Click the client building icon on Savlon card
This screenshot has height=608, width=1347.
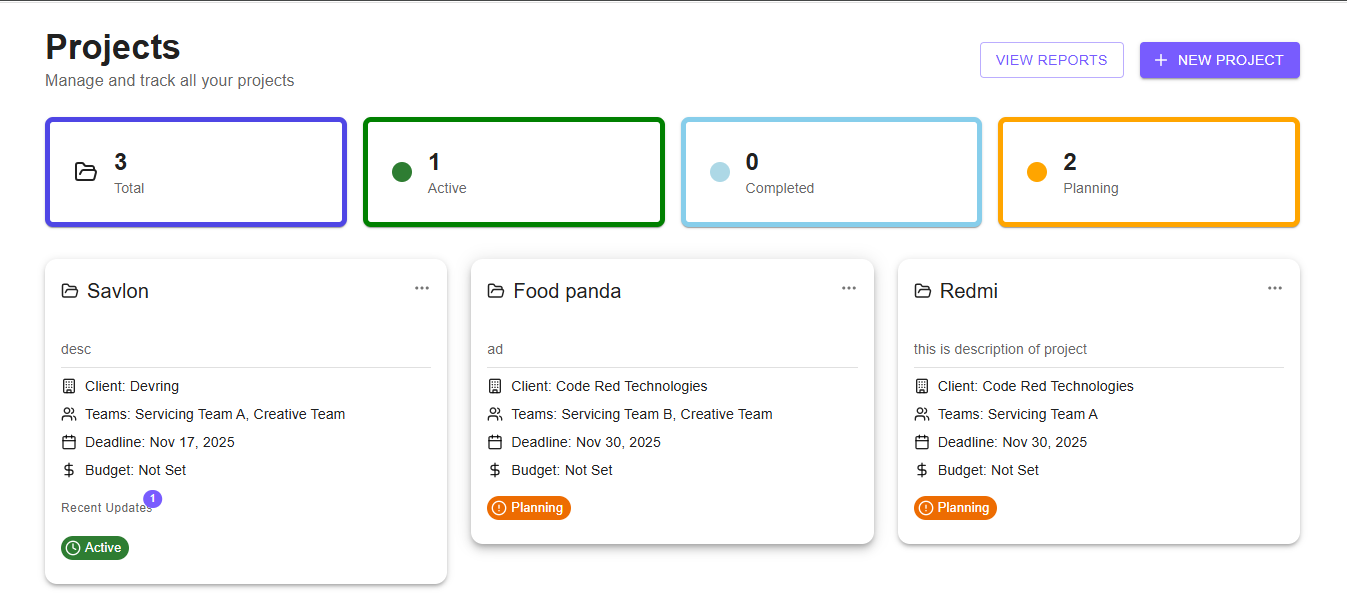[x=69, y=386]
